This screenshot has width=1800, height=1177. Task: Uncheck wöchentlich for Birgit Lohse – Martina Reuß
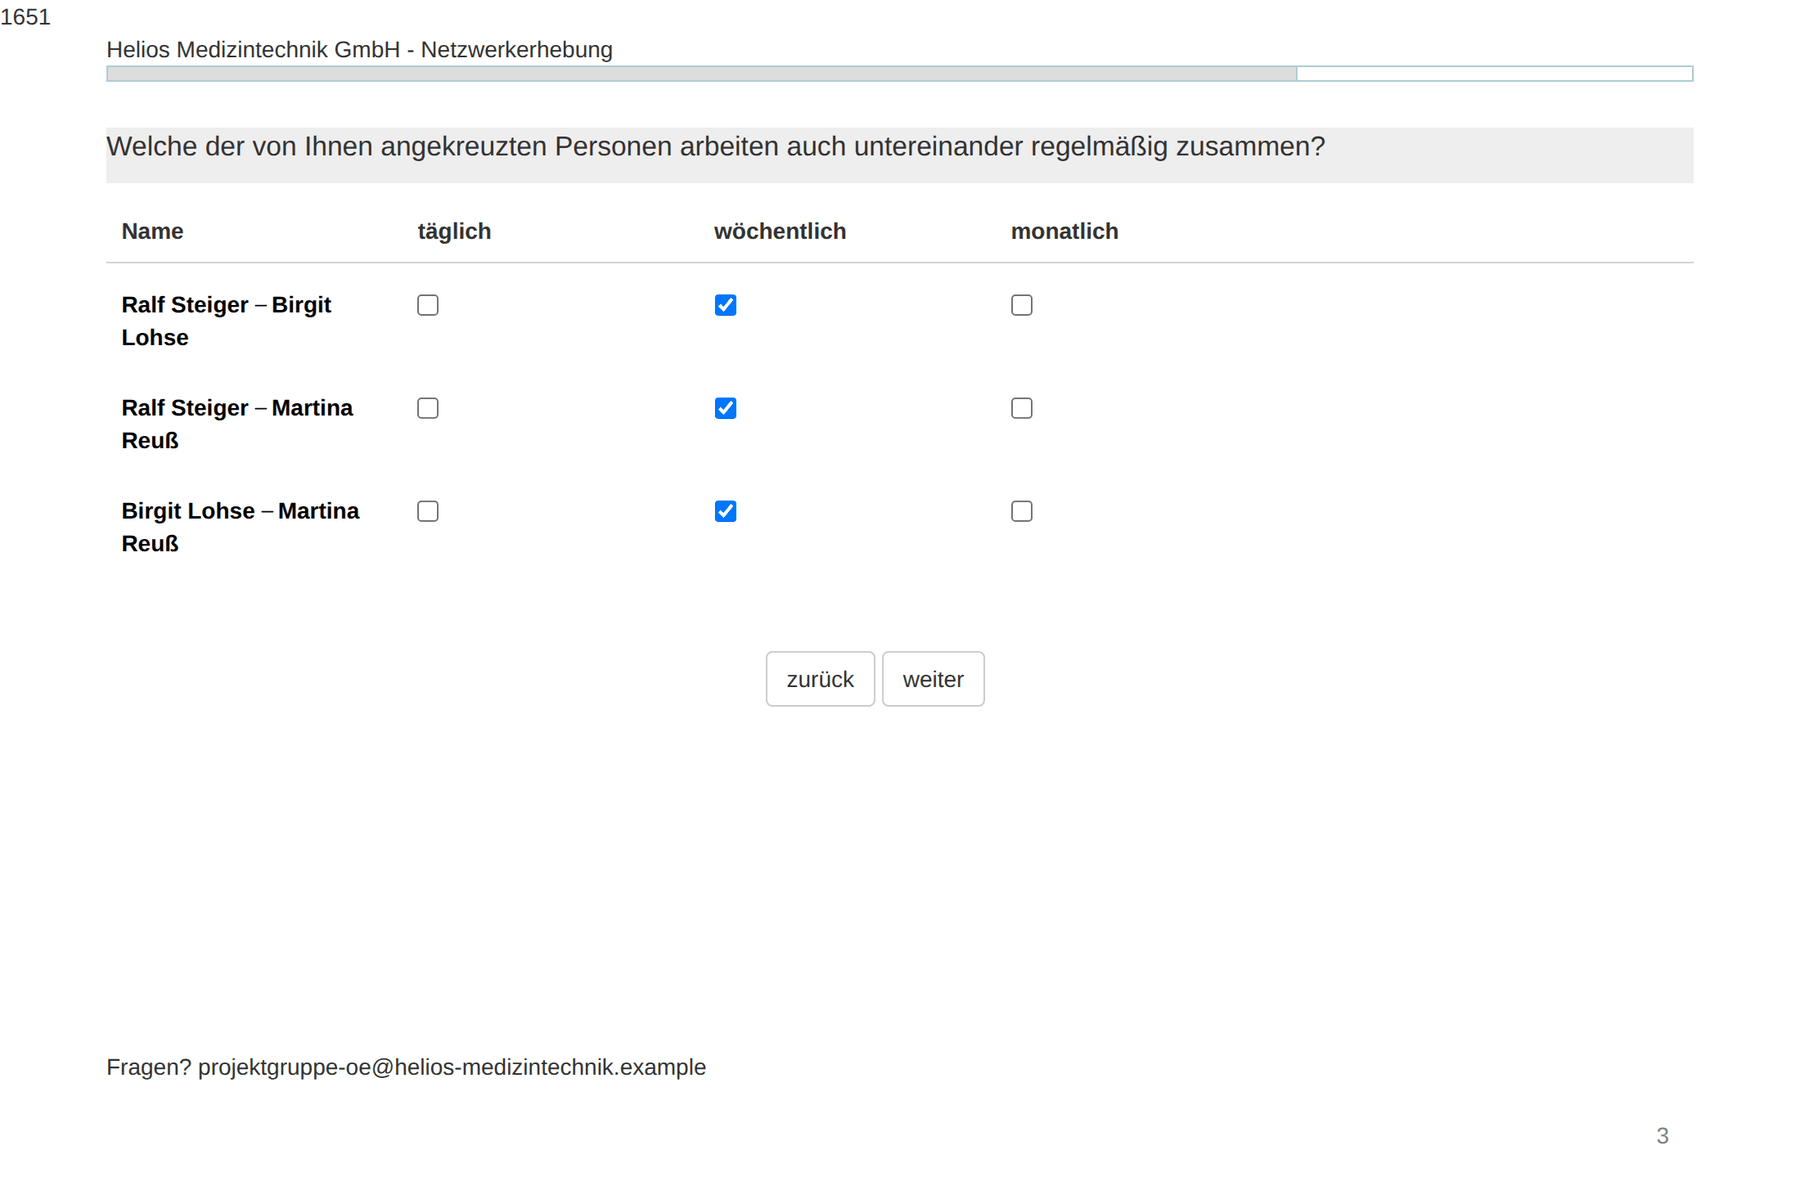coord(726,511)
